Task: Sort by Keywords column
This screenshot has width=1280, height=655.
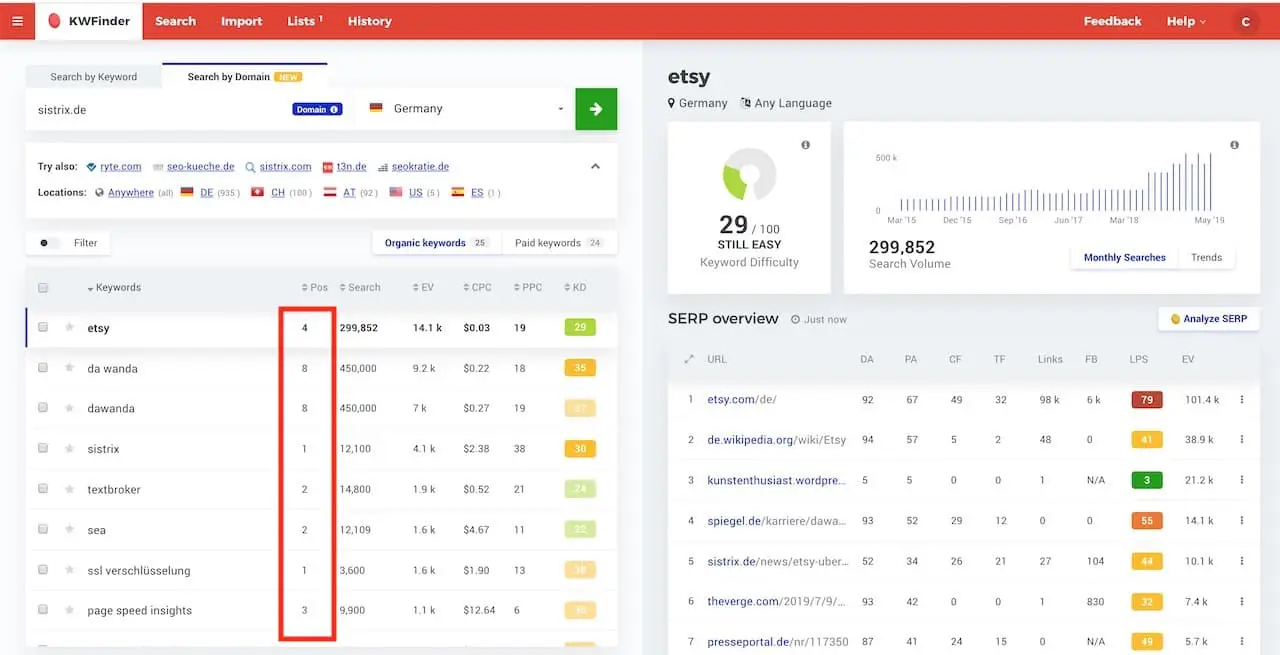Action: click(114, 288)
